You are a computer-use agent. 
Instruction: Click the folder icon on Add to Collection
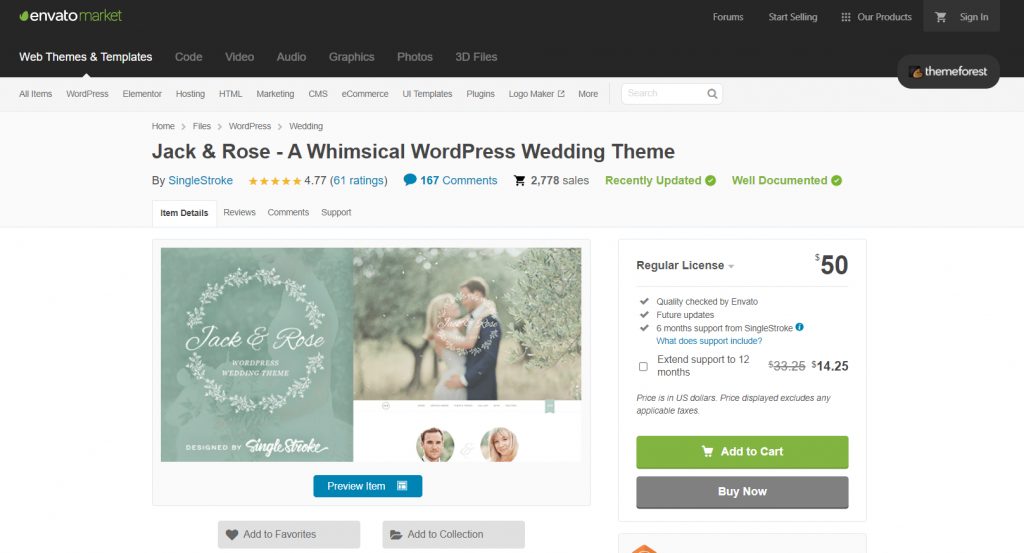pyautogui.click(x=396, y=534)
